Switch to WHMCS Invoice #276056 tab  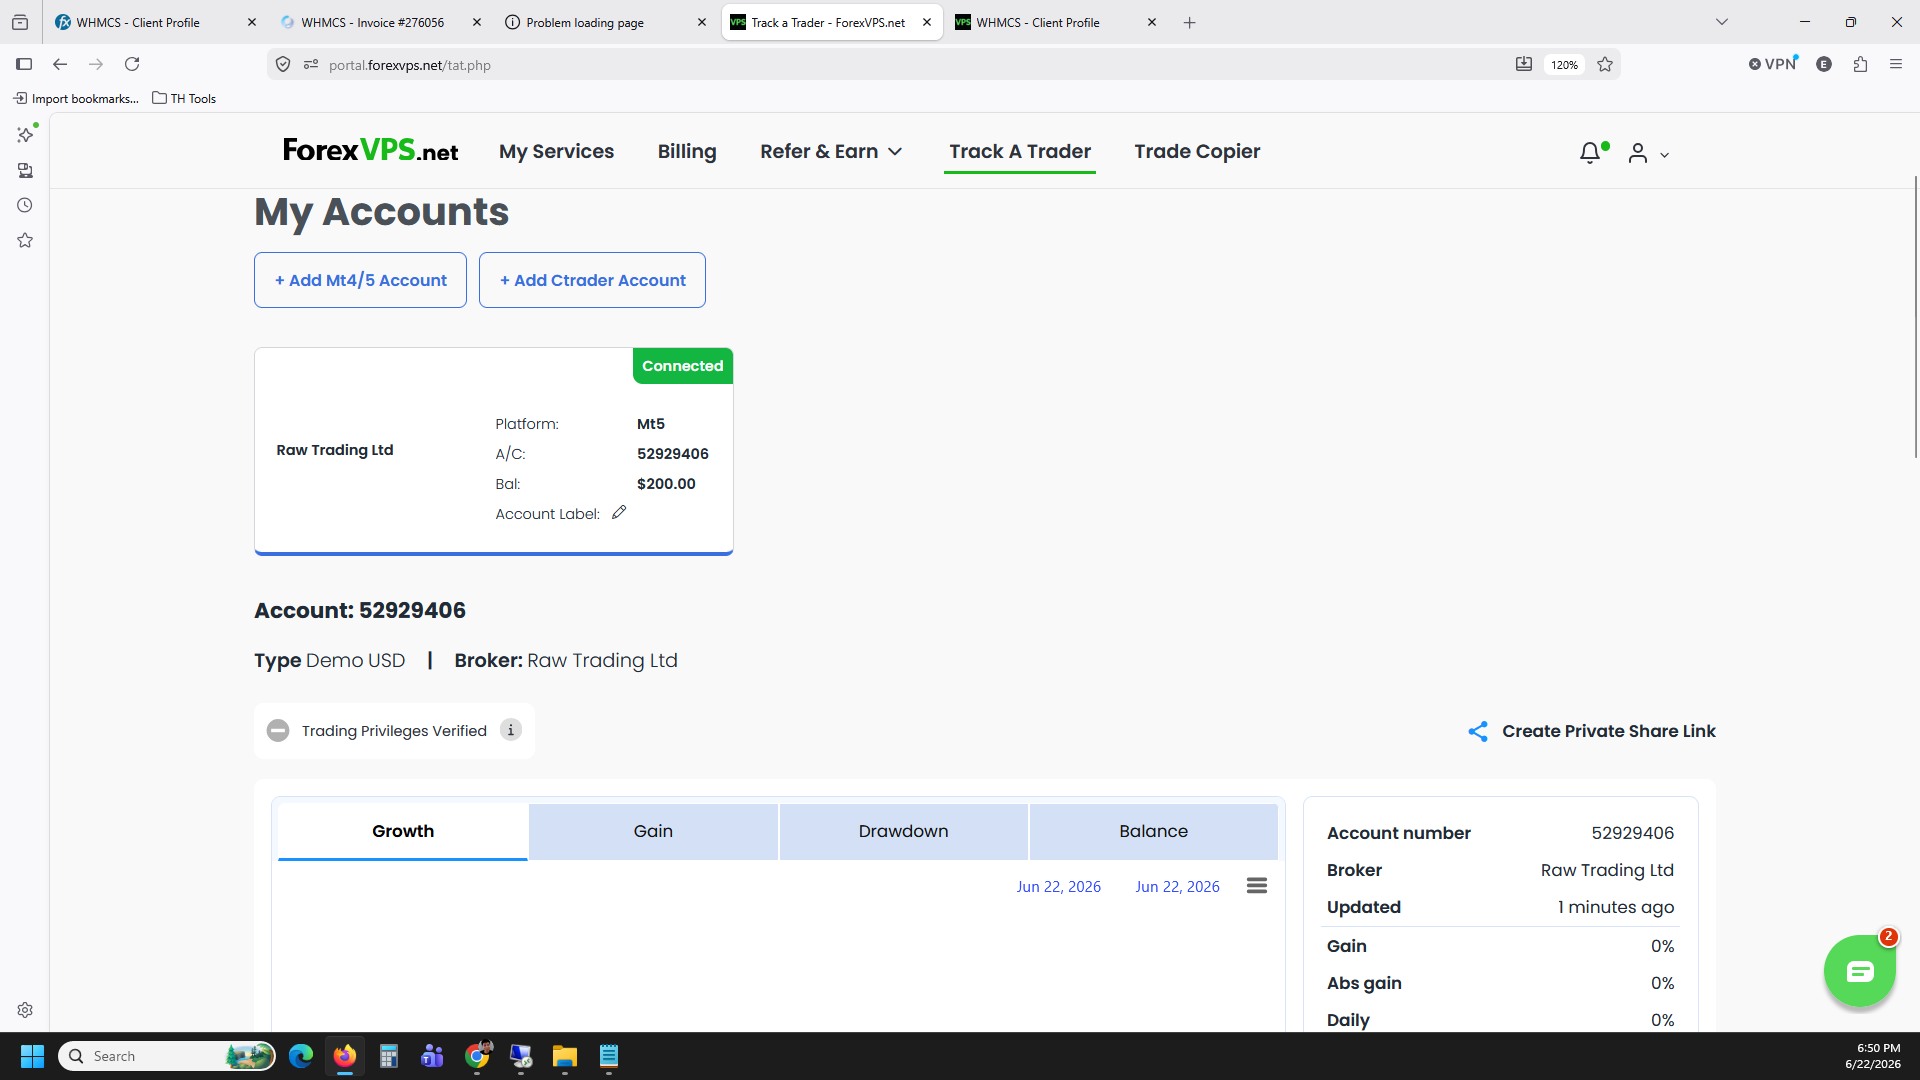point(371,22)
